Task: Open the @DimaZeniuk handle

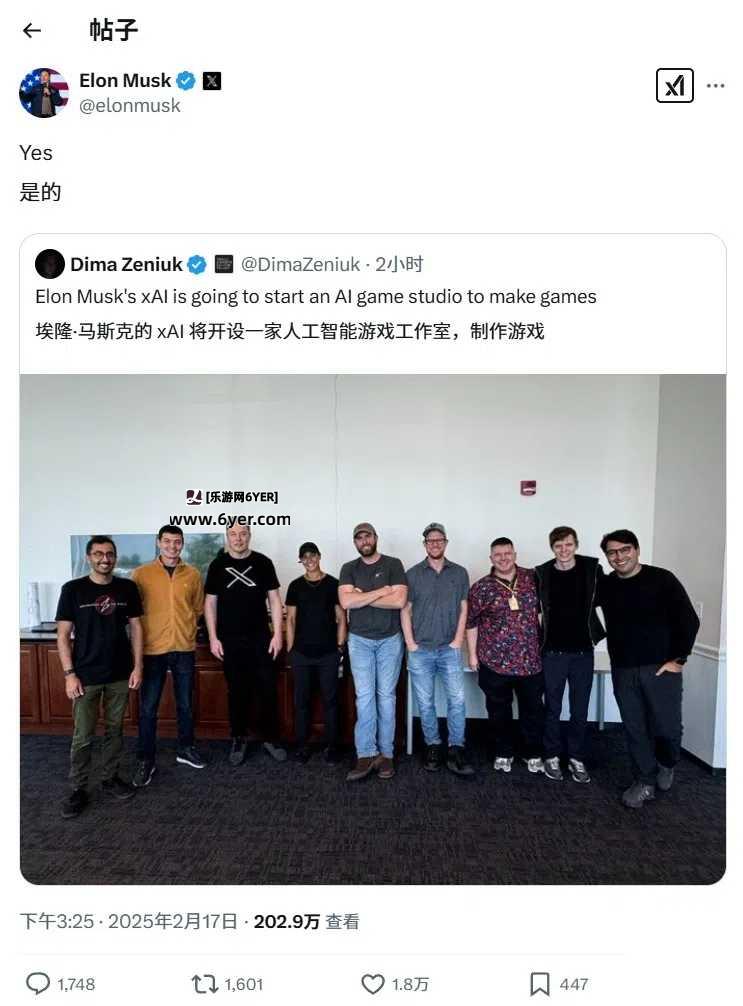Action: [x=300, y=264]
